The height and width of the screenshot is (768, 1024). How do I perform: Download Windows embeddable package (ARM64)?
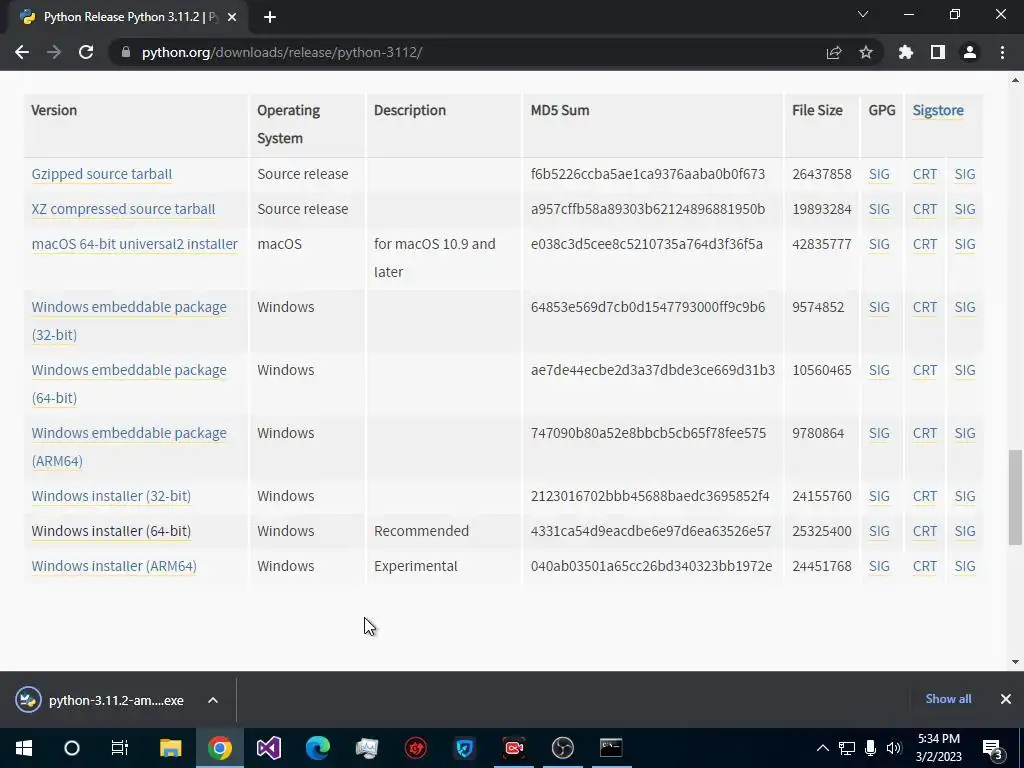pyautogui.click(x=129, y=447)
